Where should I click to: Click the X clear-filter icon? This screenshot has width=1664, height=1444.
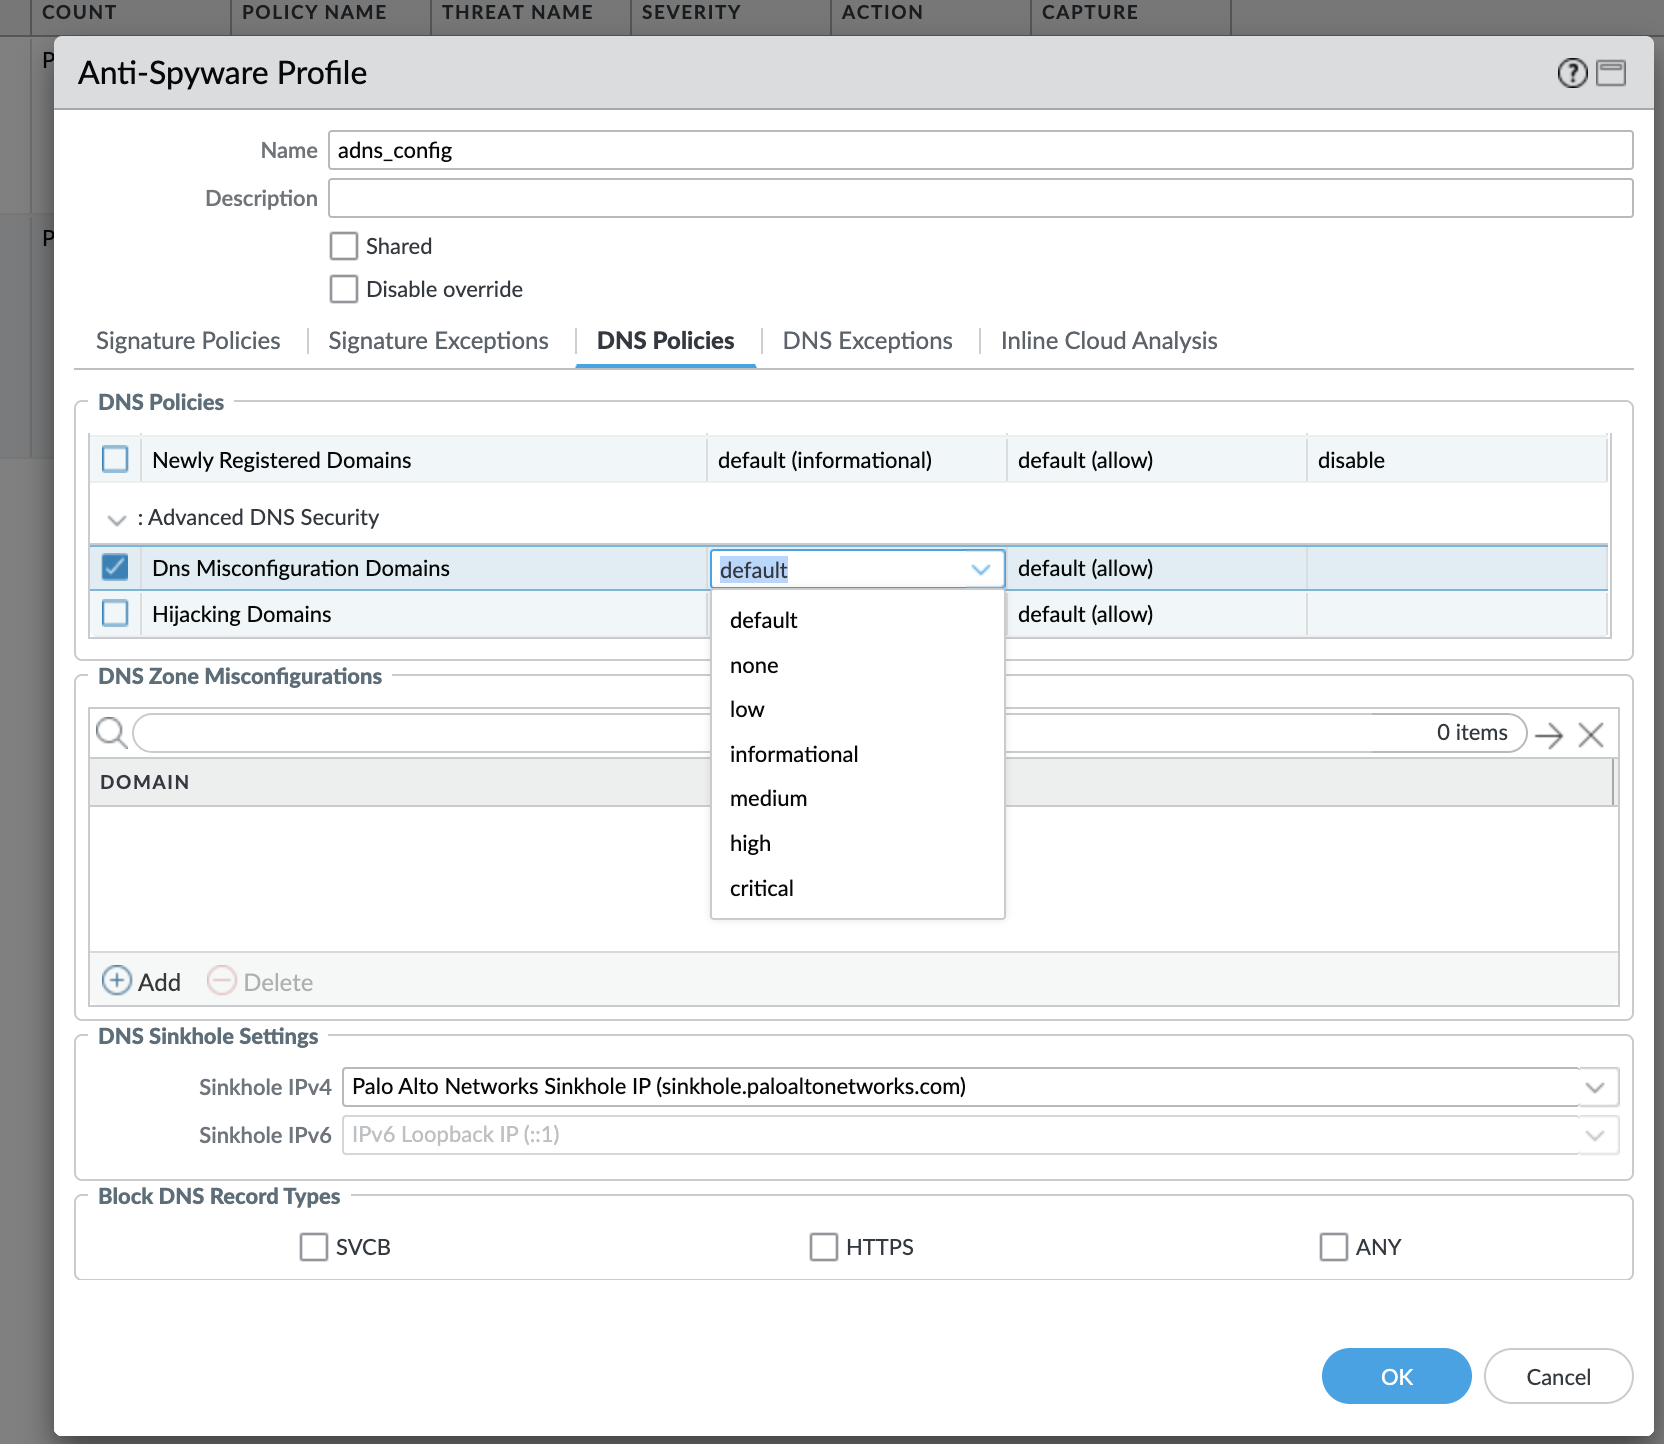point(1590,735)
